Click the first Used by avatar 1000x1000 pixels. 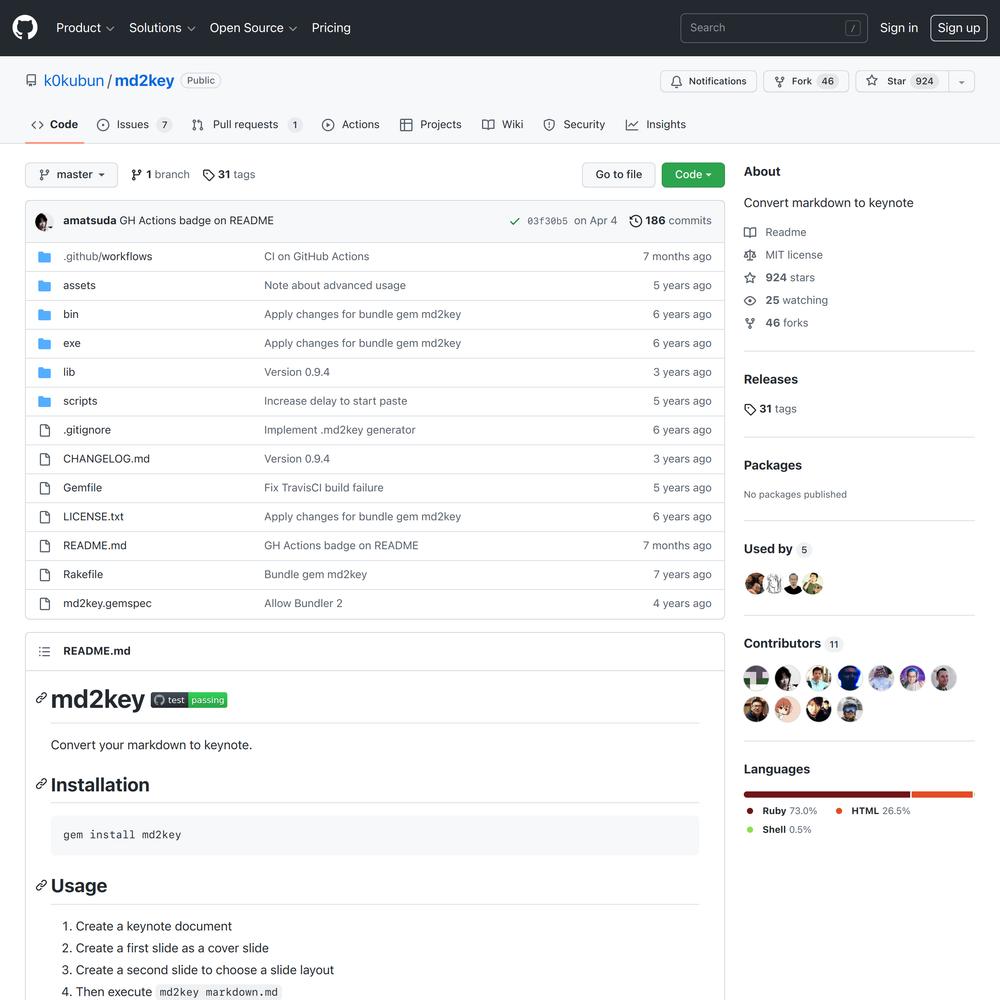[754, 583]
